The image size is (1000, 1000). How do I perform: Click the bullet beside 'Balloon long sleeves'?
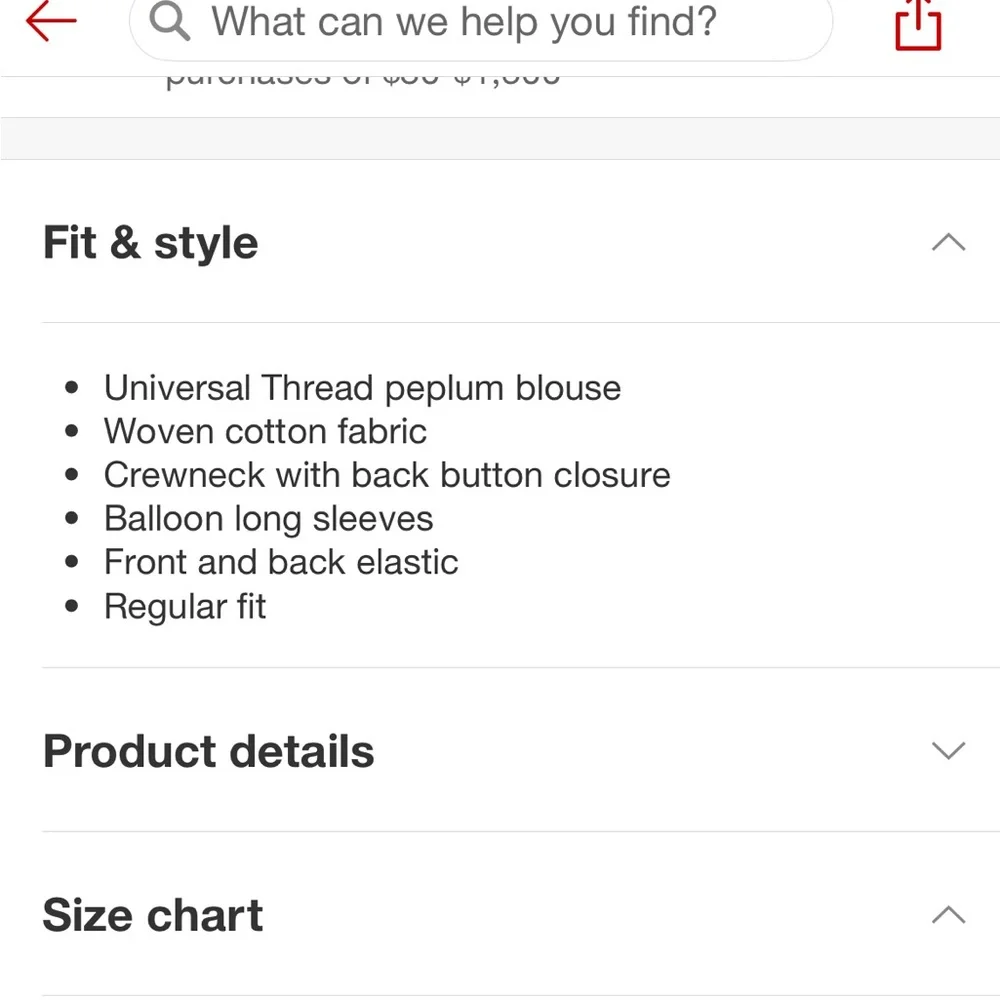tap(71, 520)
